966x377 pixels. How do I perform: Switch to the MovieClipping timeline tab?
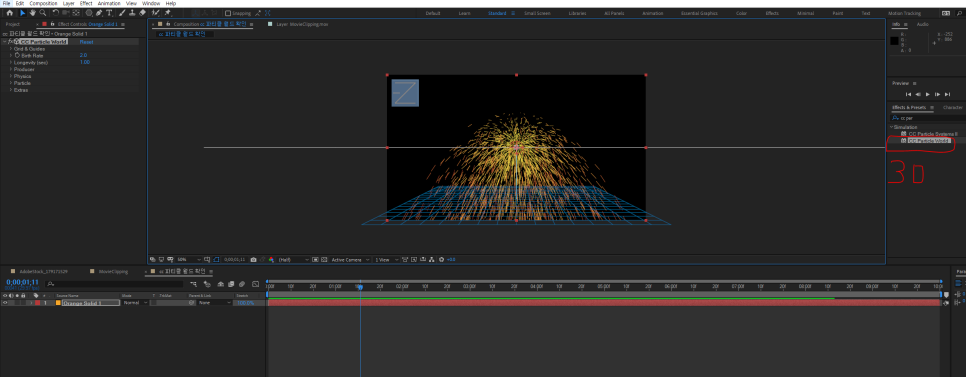pyautogui.click(x=113, y=271)
